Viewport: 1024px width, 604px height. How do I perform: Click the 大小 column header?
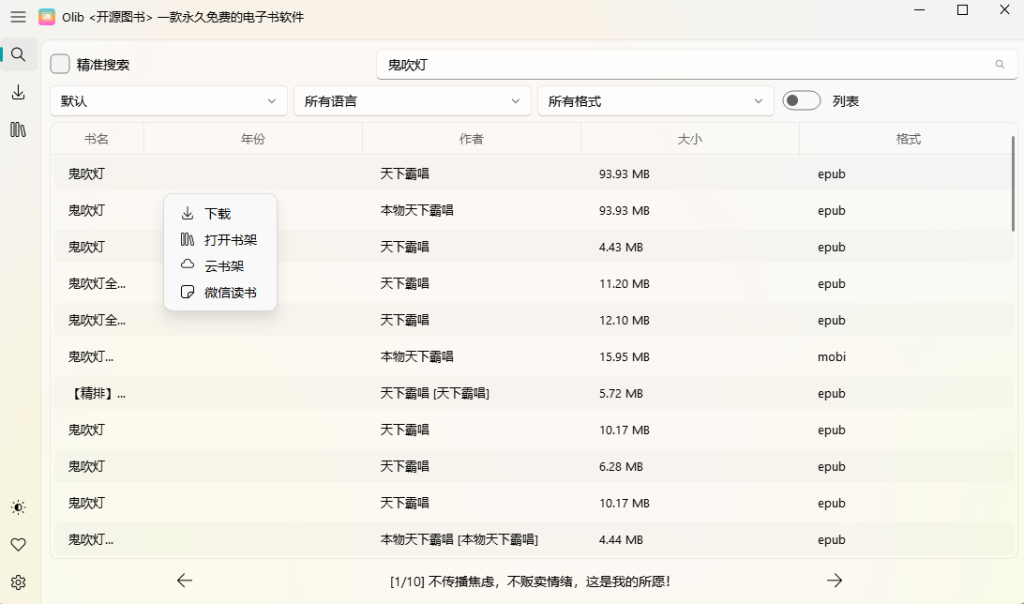tap(690, 139)
